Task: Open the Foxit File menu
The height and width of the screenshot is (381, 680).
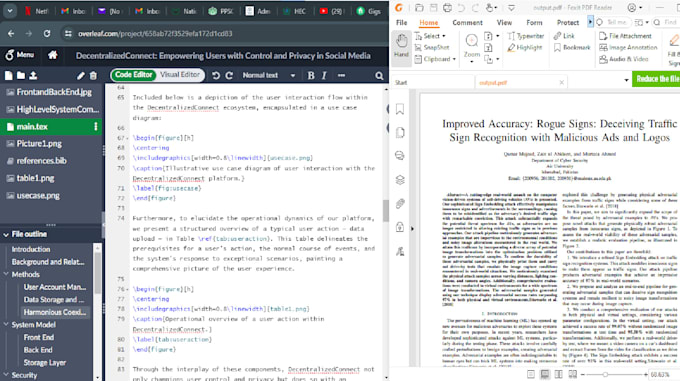Action: tap(402, 23)
